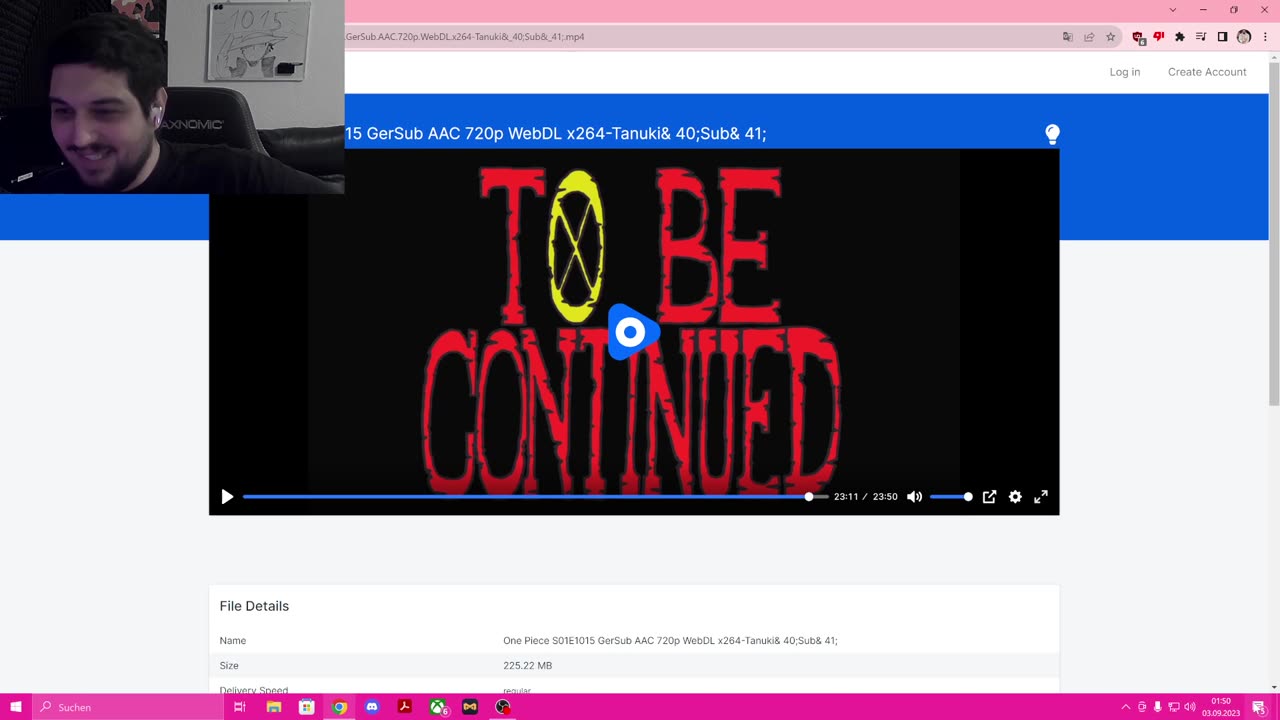Open Adobe Acrobat from the taskbar
Image resolution: width=1280 pixels, height=720 pixels.
click(405, 707)
